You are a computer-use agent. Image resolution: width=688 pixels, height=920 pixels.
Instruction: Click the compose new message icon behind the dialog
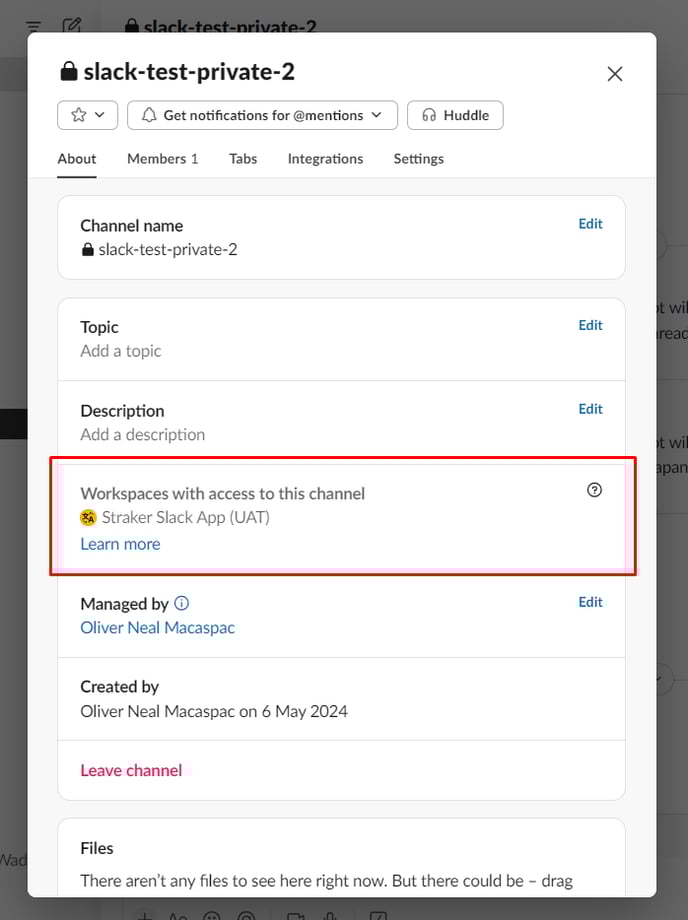pyautogui.click(x=72, y=25)
